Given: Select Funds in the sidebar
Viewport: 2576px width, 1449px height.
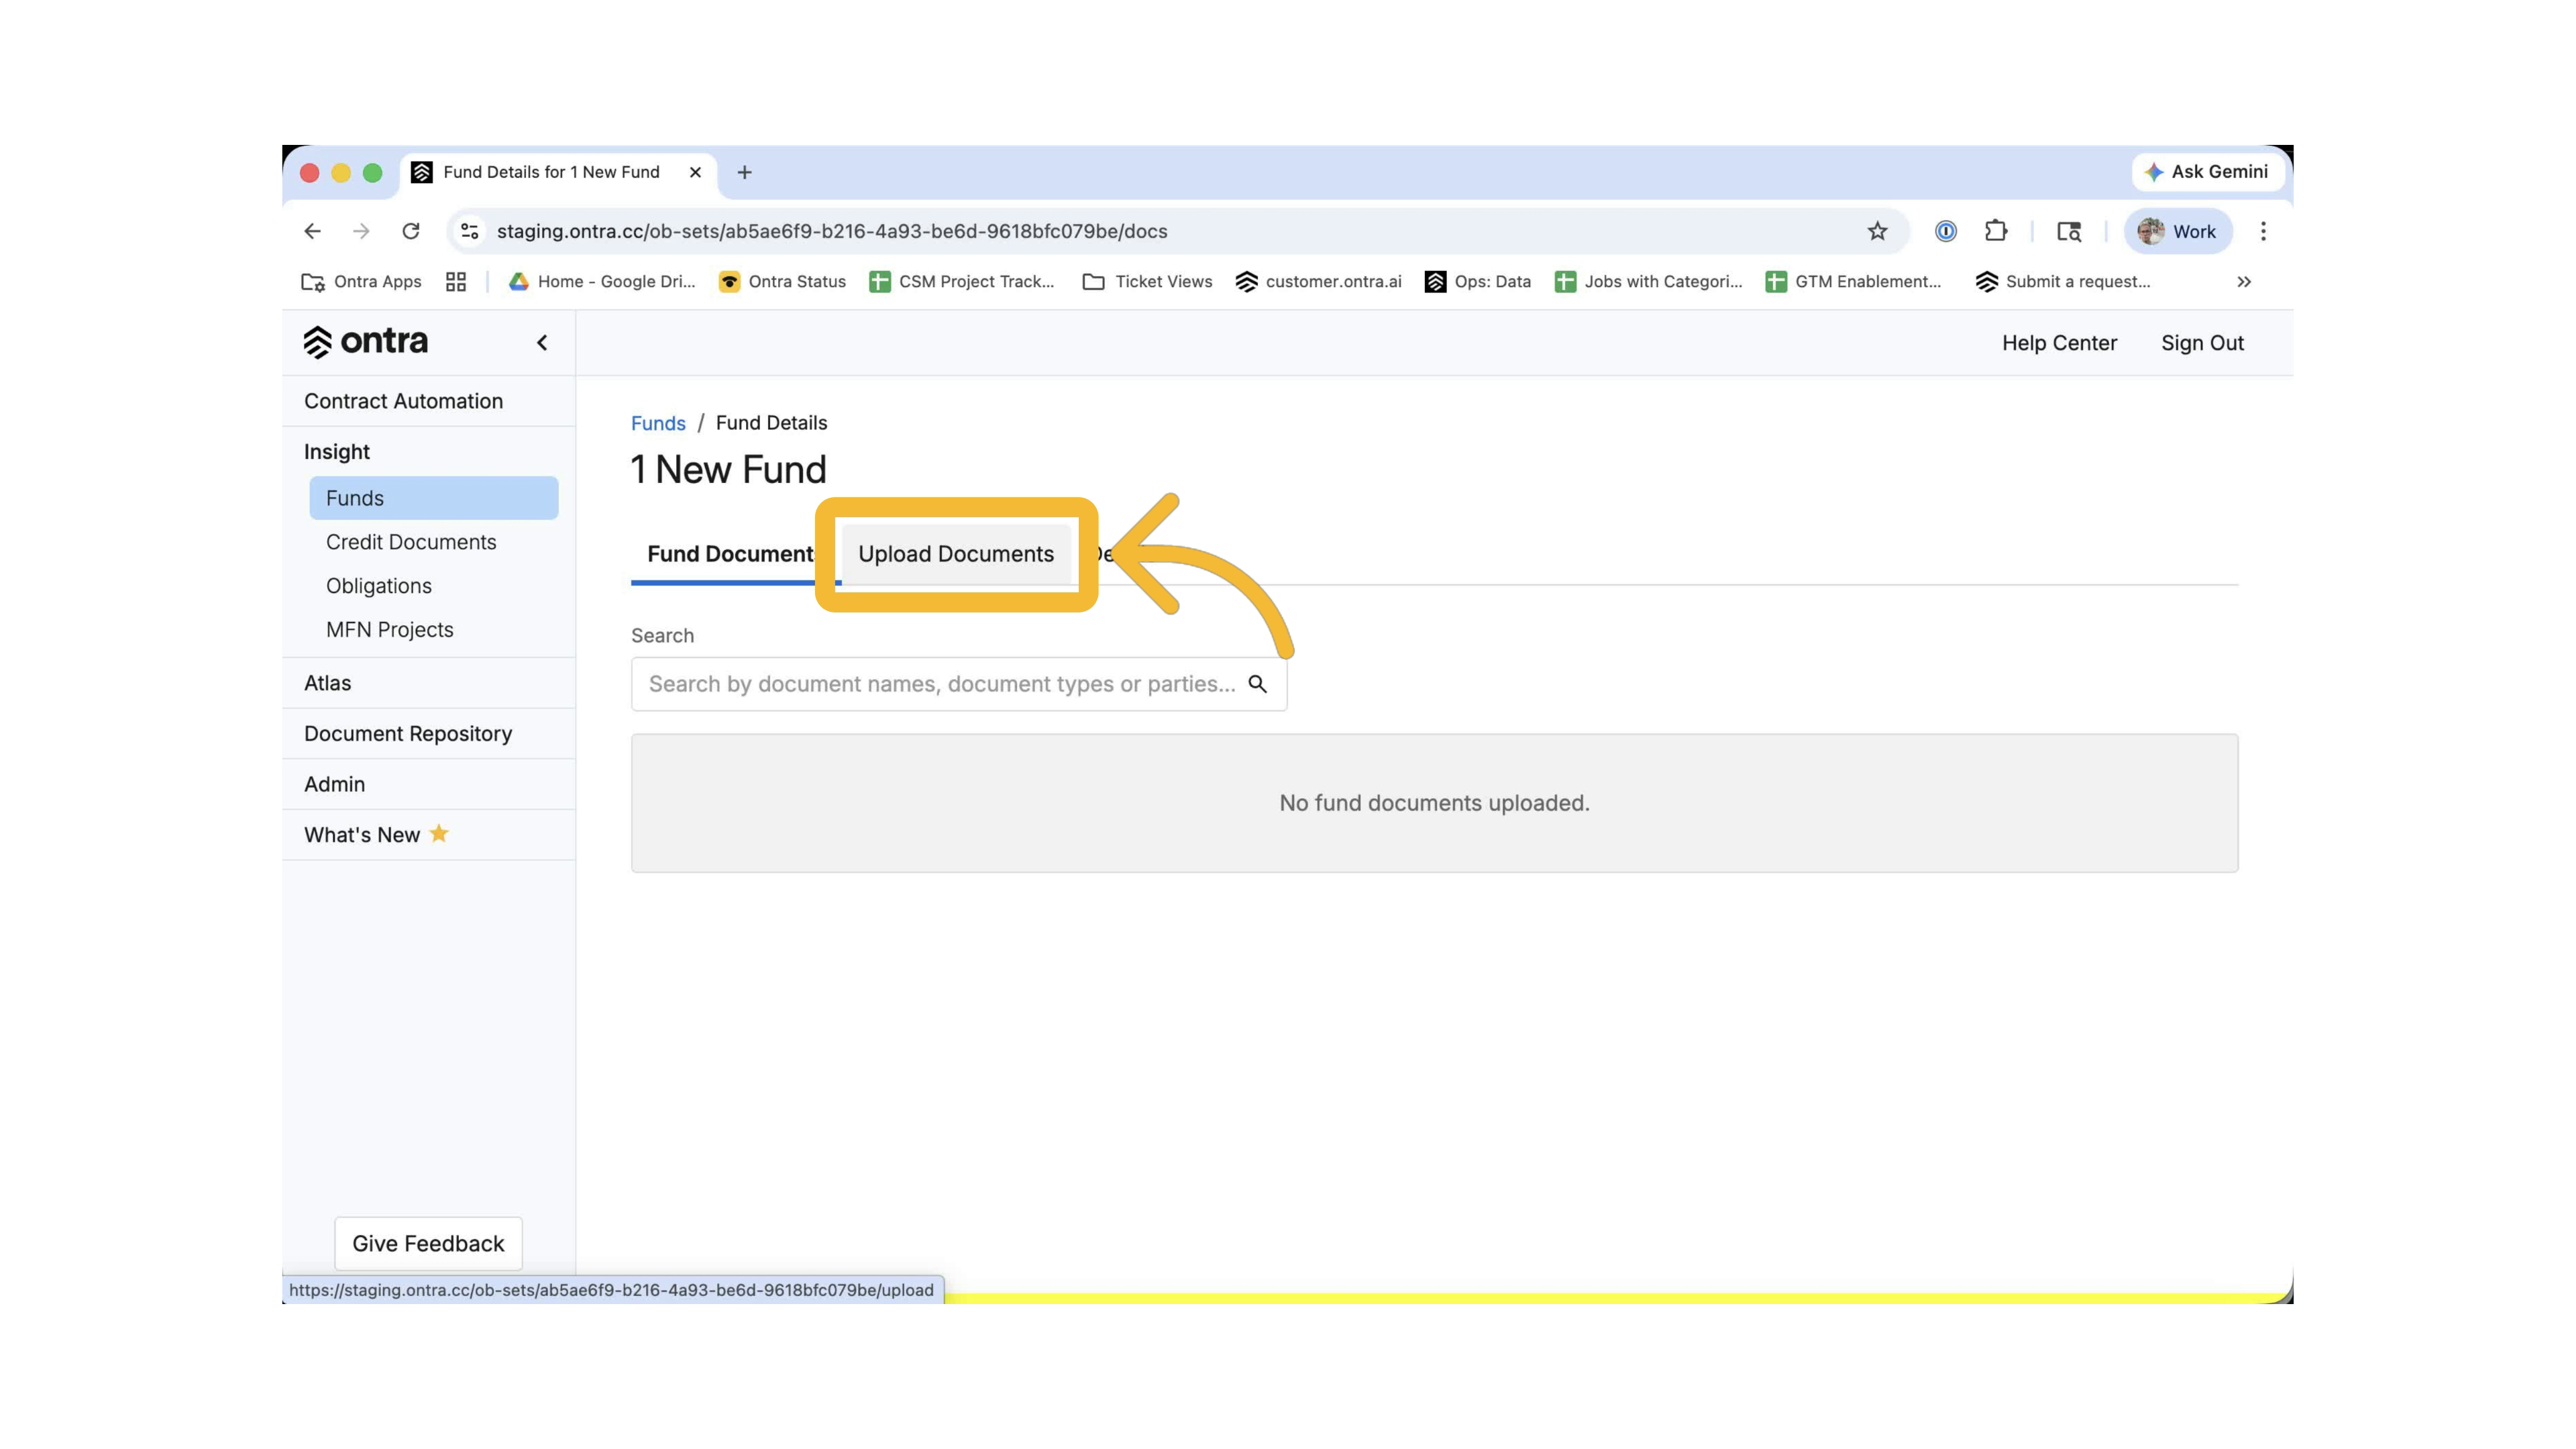Looking at the screenshot, I should pyautogui.click(x=434, y=498).
